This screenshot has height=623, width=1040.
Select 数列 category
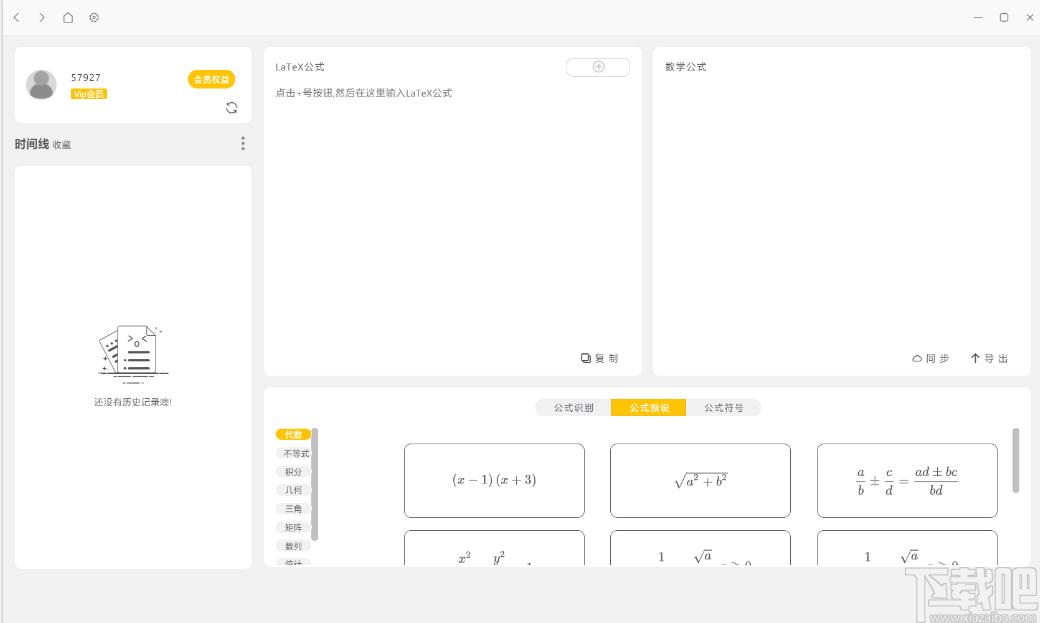293,546
